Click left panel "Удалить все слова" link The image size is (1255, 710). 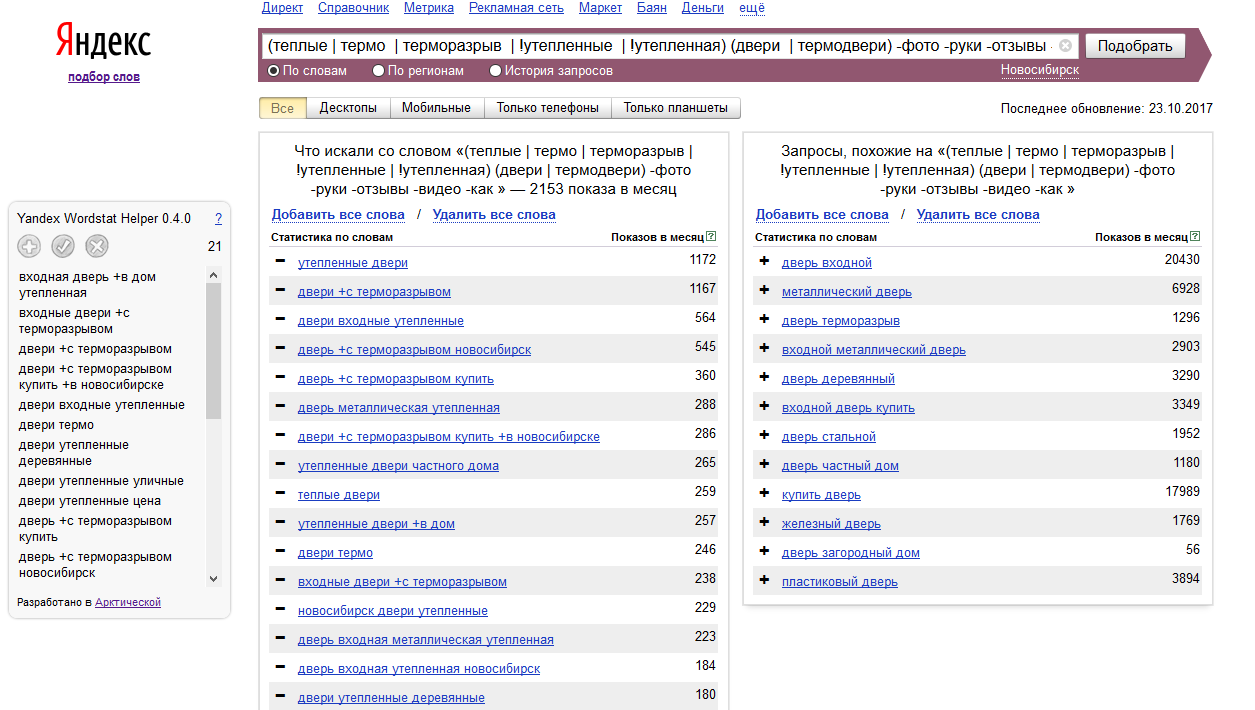(494, 214)
